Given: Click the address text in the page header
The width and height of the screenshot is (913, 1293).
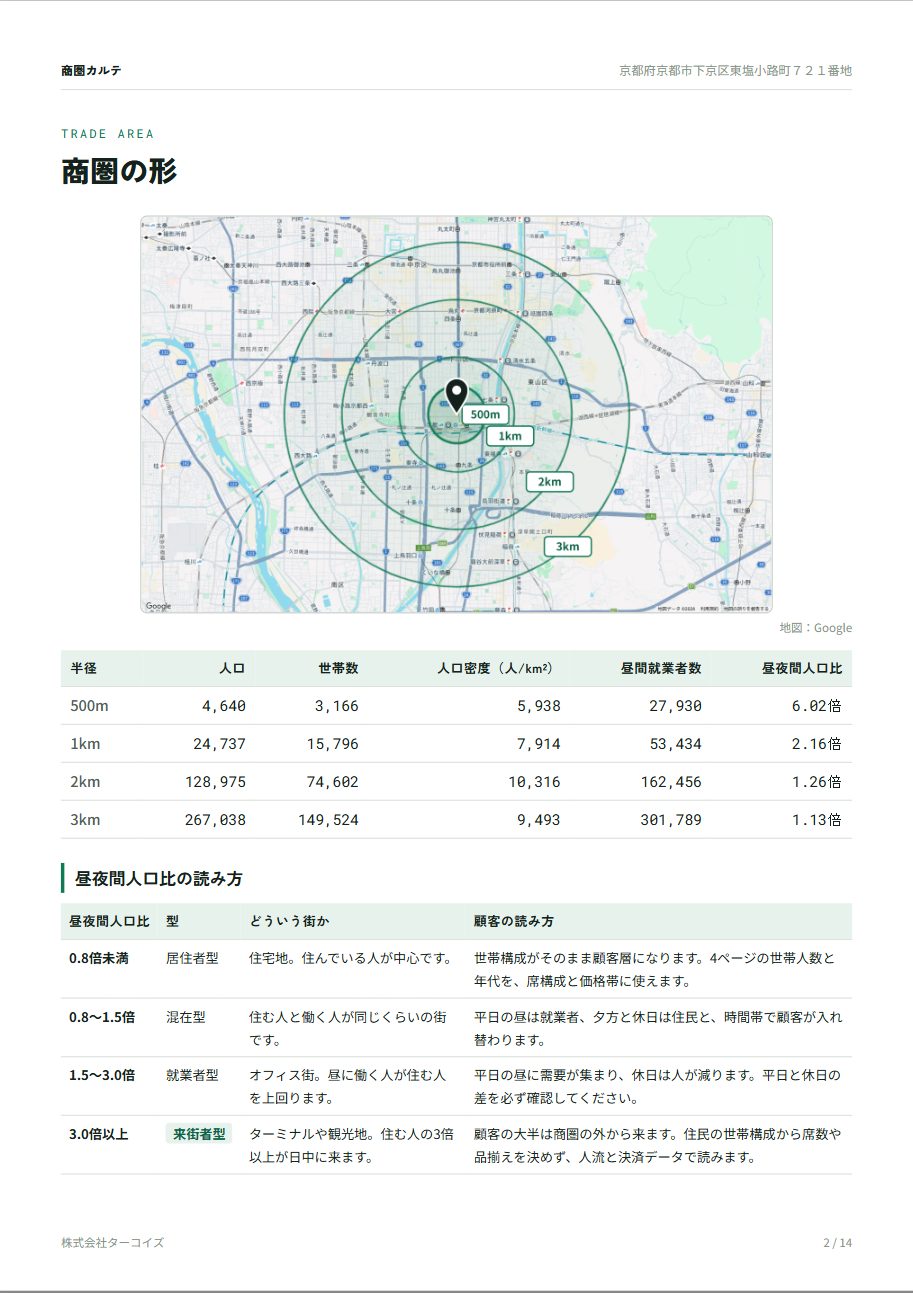Looking at the screenshot, I should 735,71.
